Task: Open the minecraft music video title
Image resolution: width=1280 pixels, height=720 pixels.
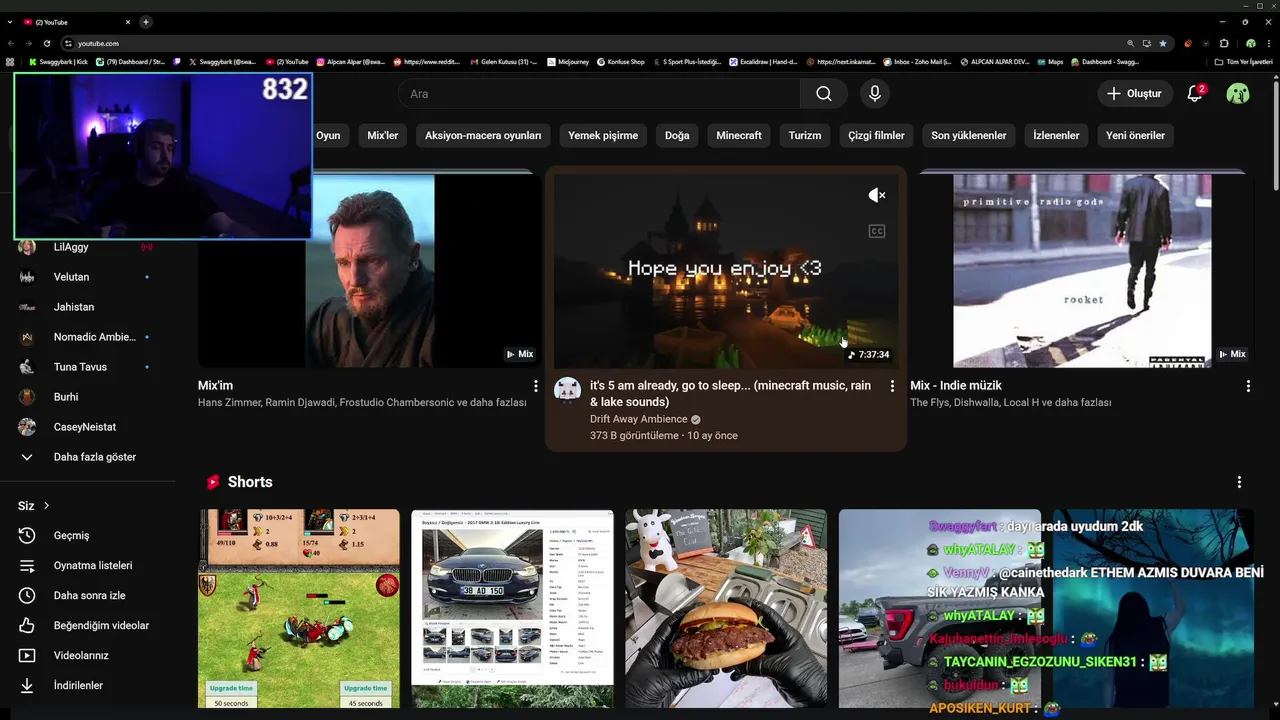Action: point(730,393)
